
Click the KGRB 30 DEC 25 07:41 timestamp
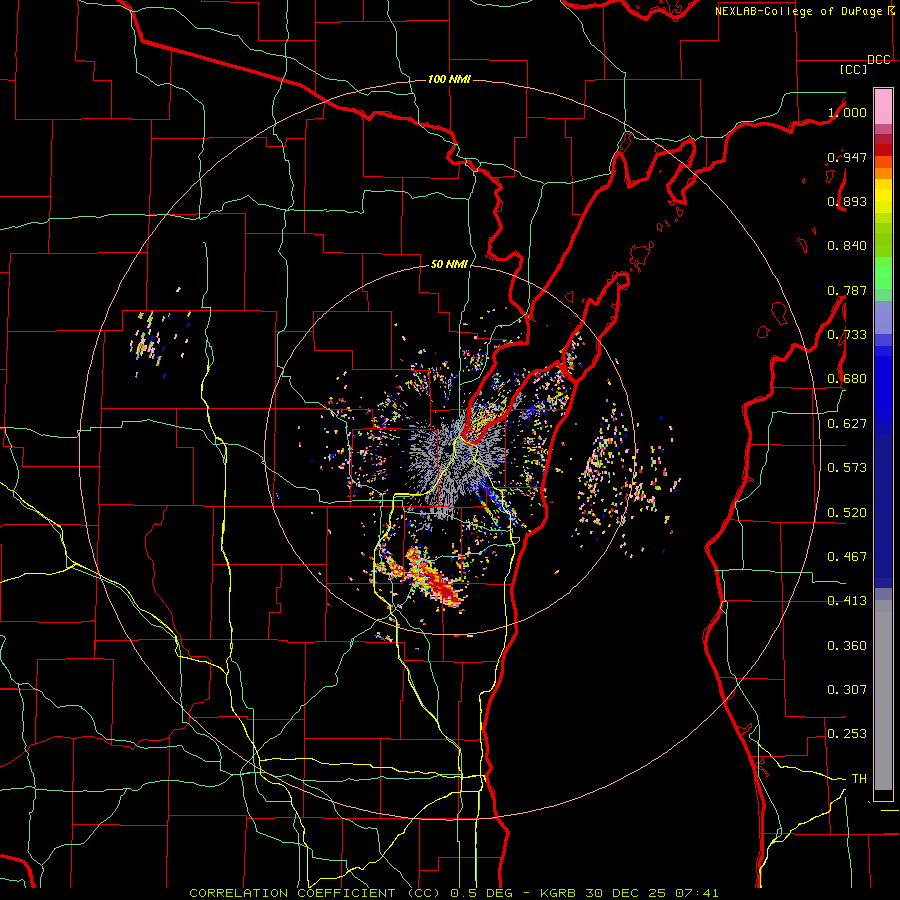pyautogui.click(x=629, y=893)
